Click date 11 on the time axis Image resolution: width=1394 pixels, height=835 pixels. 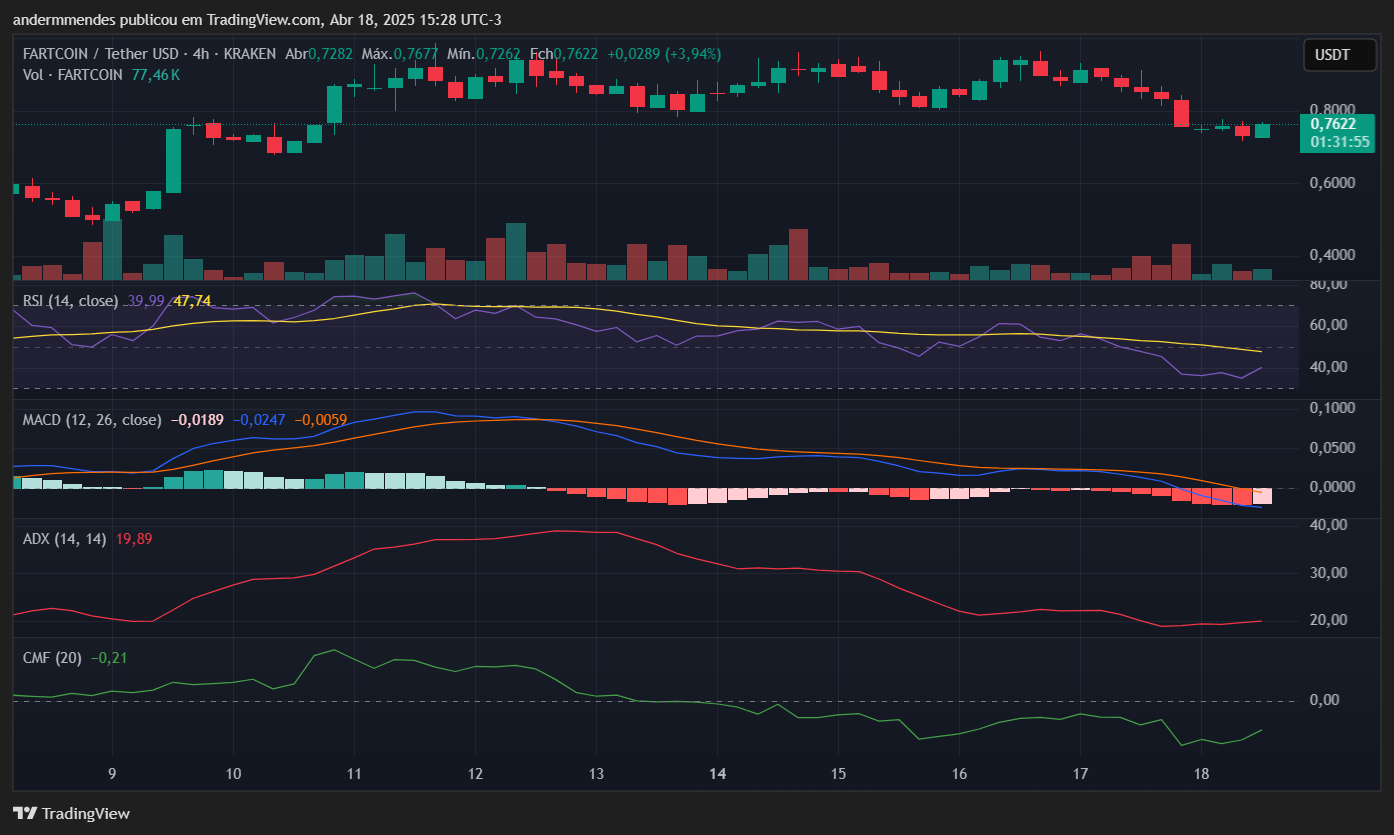click(x=354, y=774)
